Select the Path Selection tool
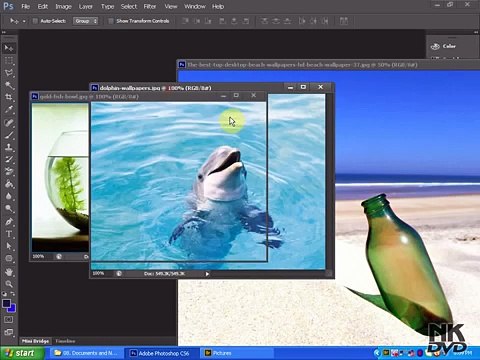 coord(9,246)
